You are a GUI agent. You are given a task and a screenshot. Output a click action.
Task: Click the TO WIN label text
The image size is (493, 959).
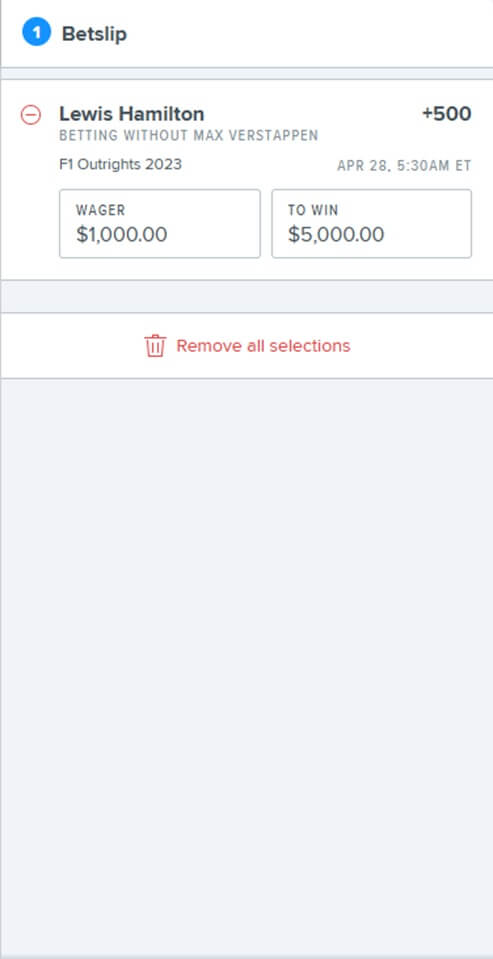pos(313,210)
